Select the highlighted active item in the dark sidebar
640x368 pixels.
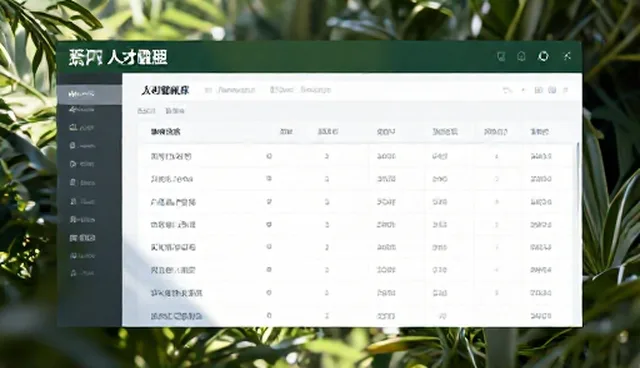pos(89,94)
